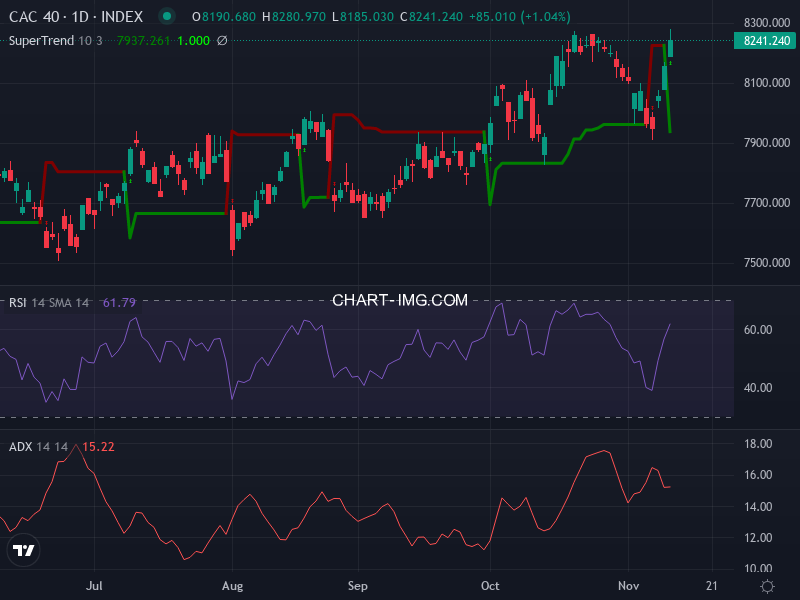Click the Nov label on the time axis
800x600 pixels.
[x=630, y=585]
